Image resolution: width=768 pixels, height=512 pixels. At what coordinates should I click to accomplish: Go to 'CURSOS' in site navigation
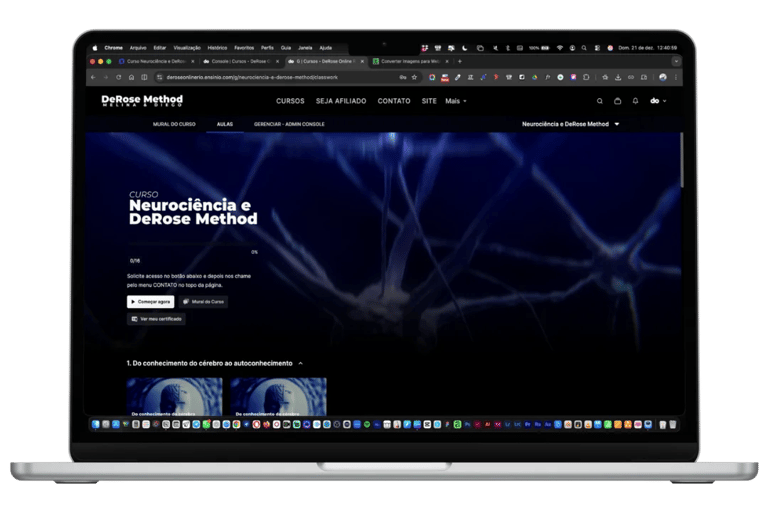[x=290, y=101]
